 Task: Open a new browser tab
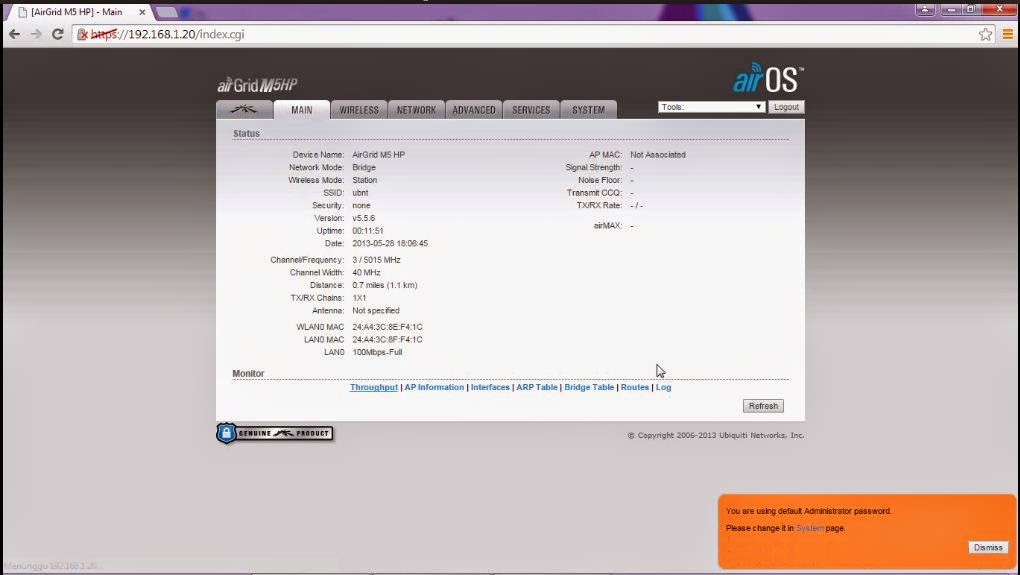[167, 12]
